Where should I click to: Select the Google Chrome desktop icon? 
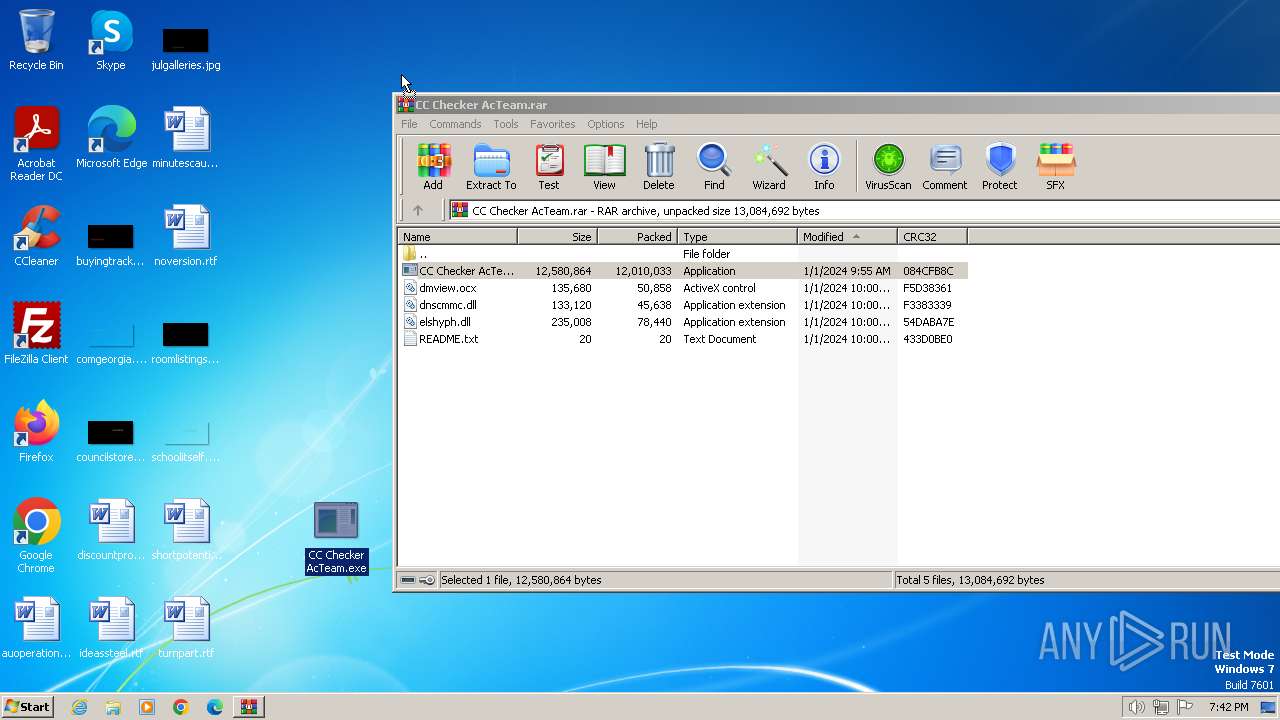pyautogui.click(x=36, y=536)
